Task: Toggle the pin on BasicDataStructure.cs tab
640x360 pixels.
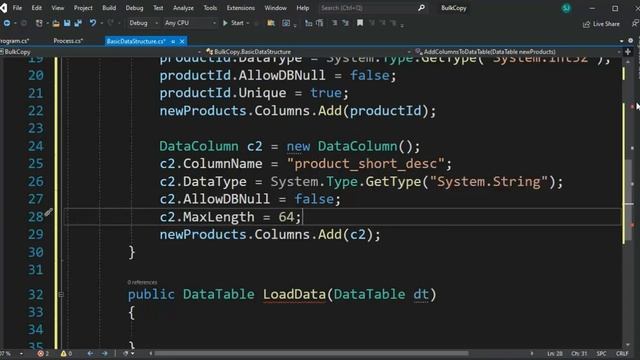Action: [x=173, y=41]
